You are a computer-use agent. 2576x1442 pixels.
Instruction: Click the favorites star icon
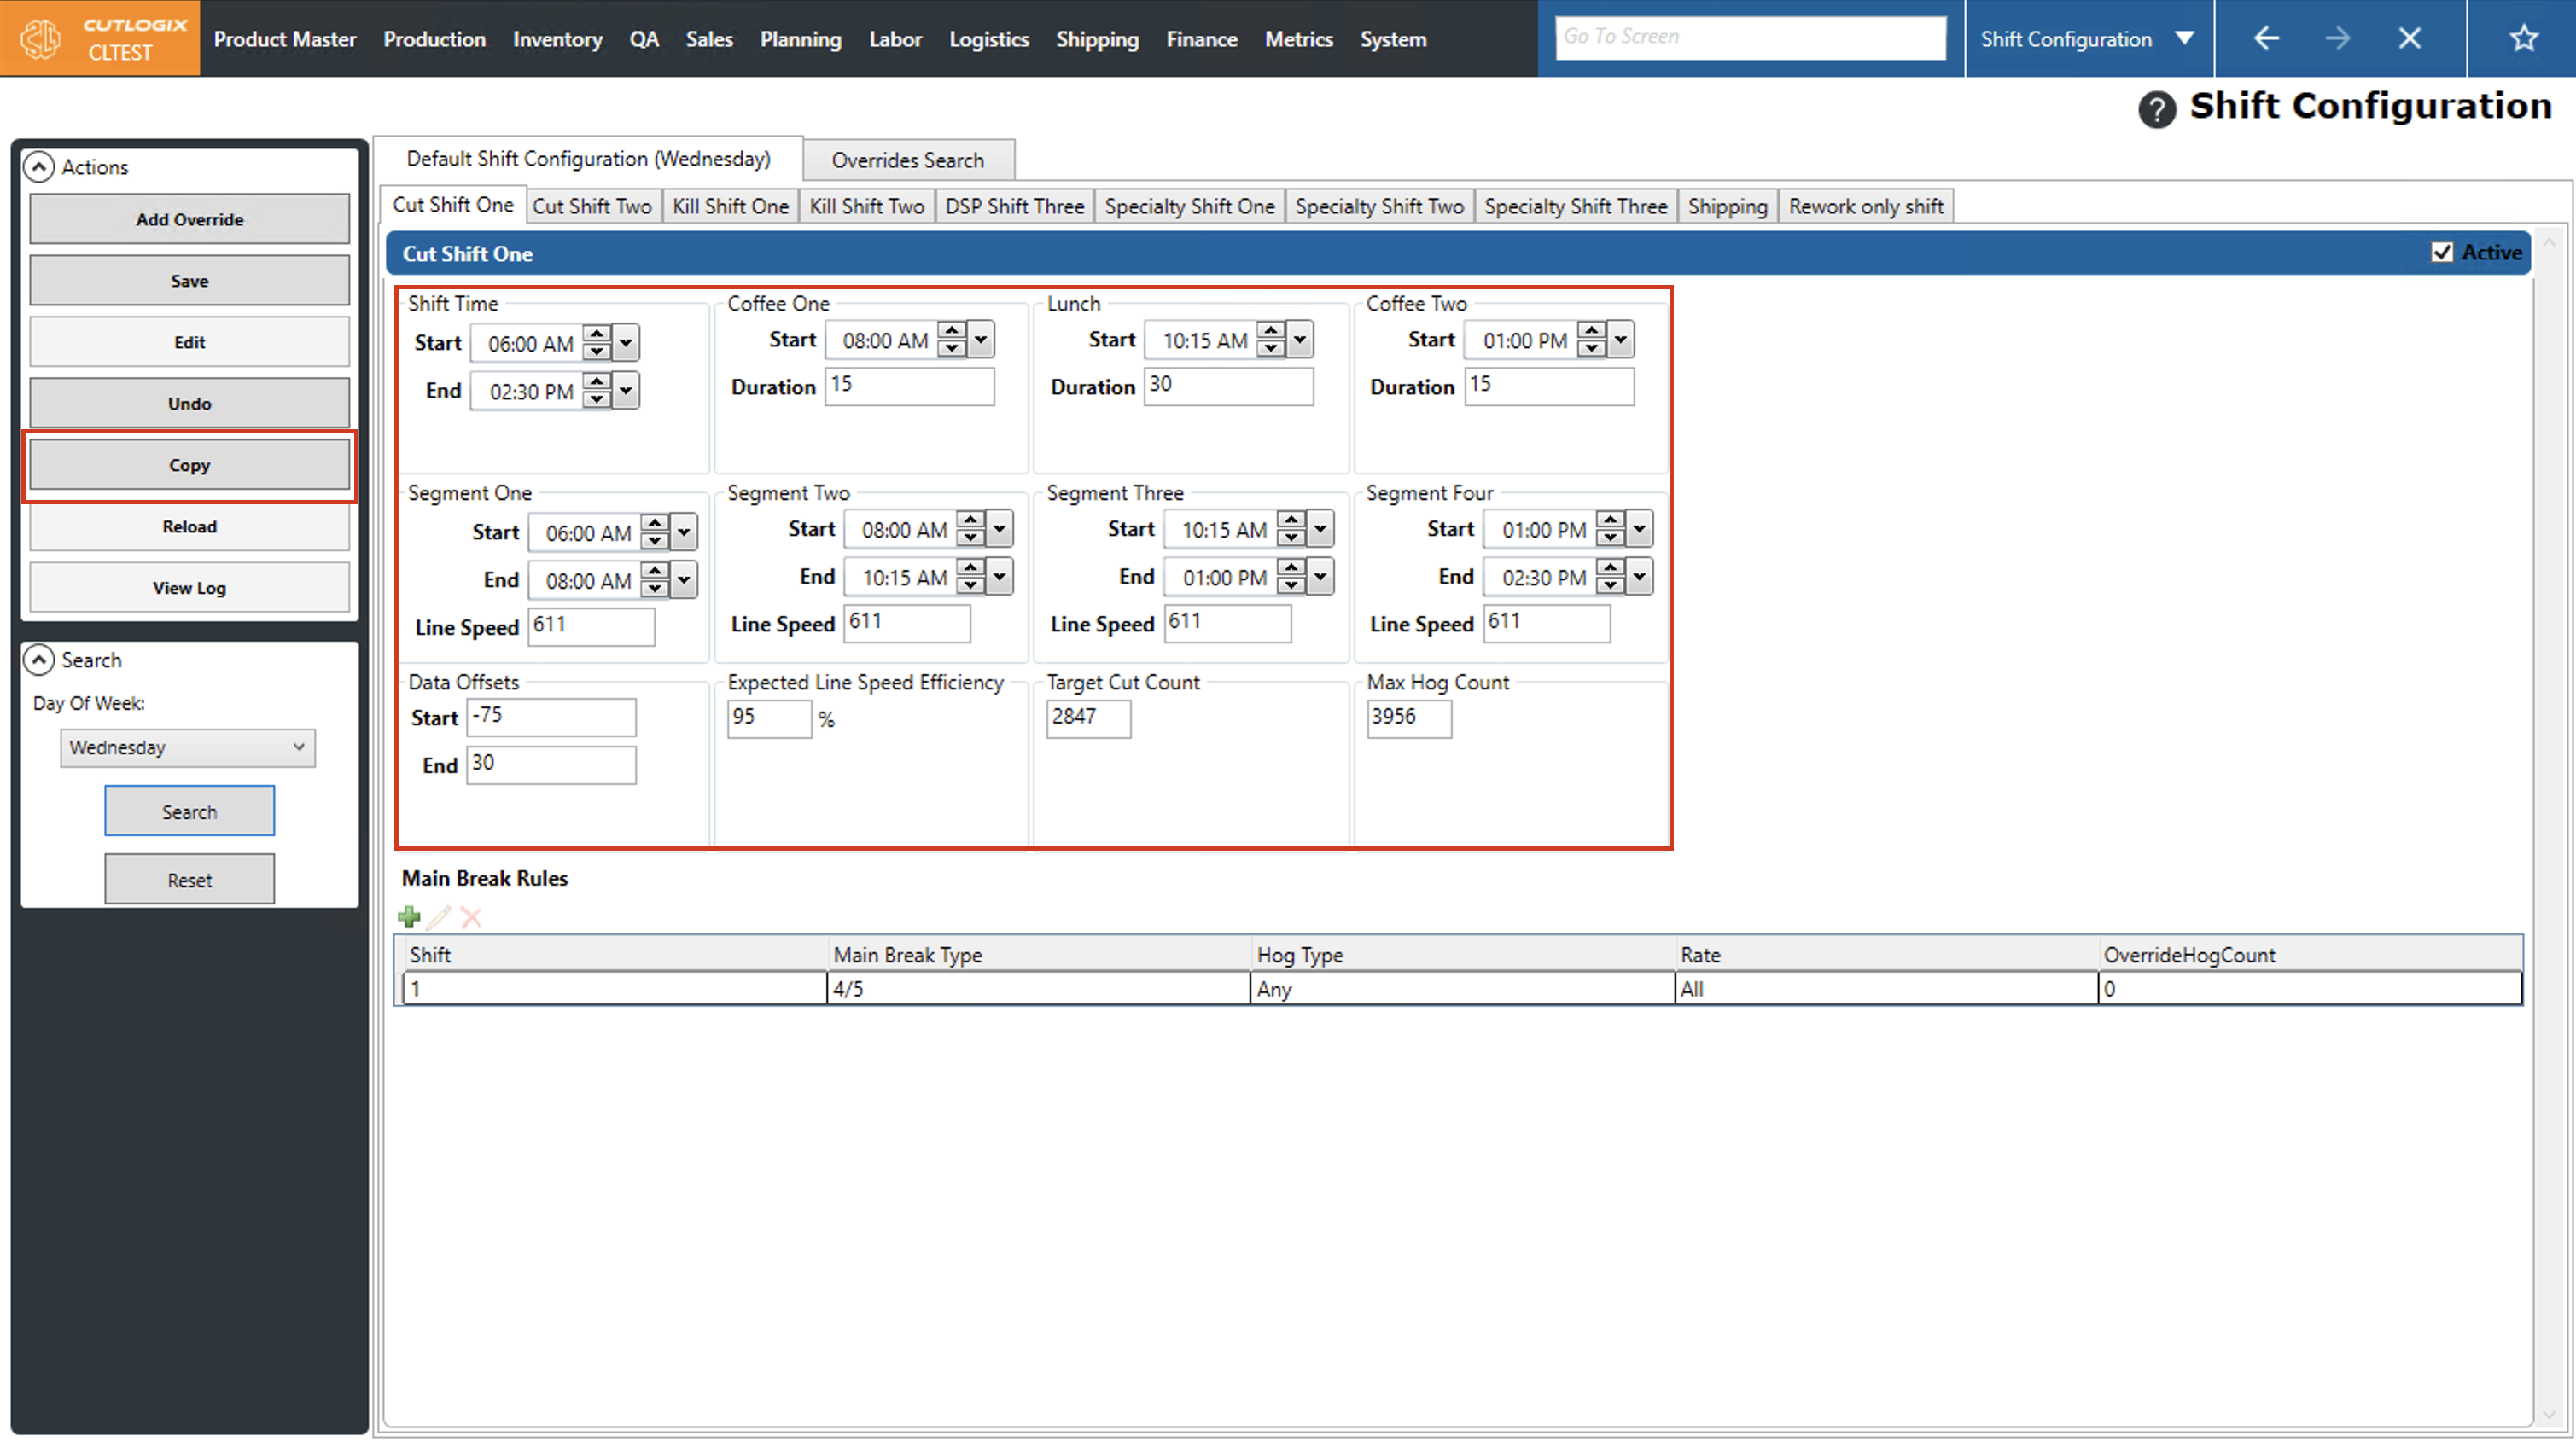tap(2523, 39)
